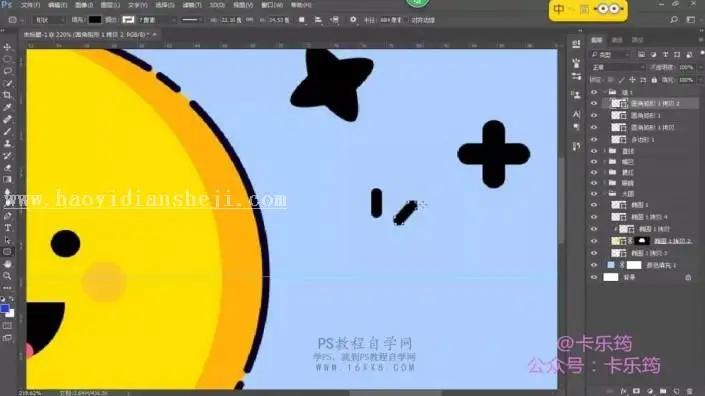
Task: Expand the 腮红 group arrow
Action: pyautogui.click(x=605, y=173)
